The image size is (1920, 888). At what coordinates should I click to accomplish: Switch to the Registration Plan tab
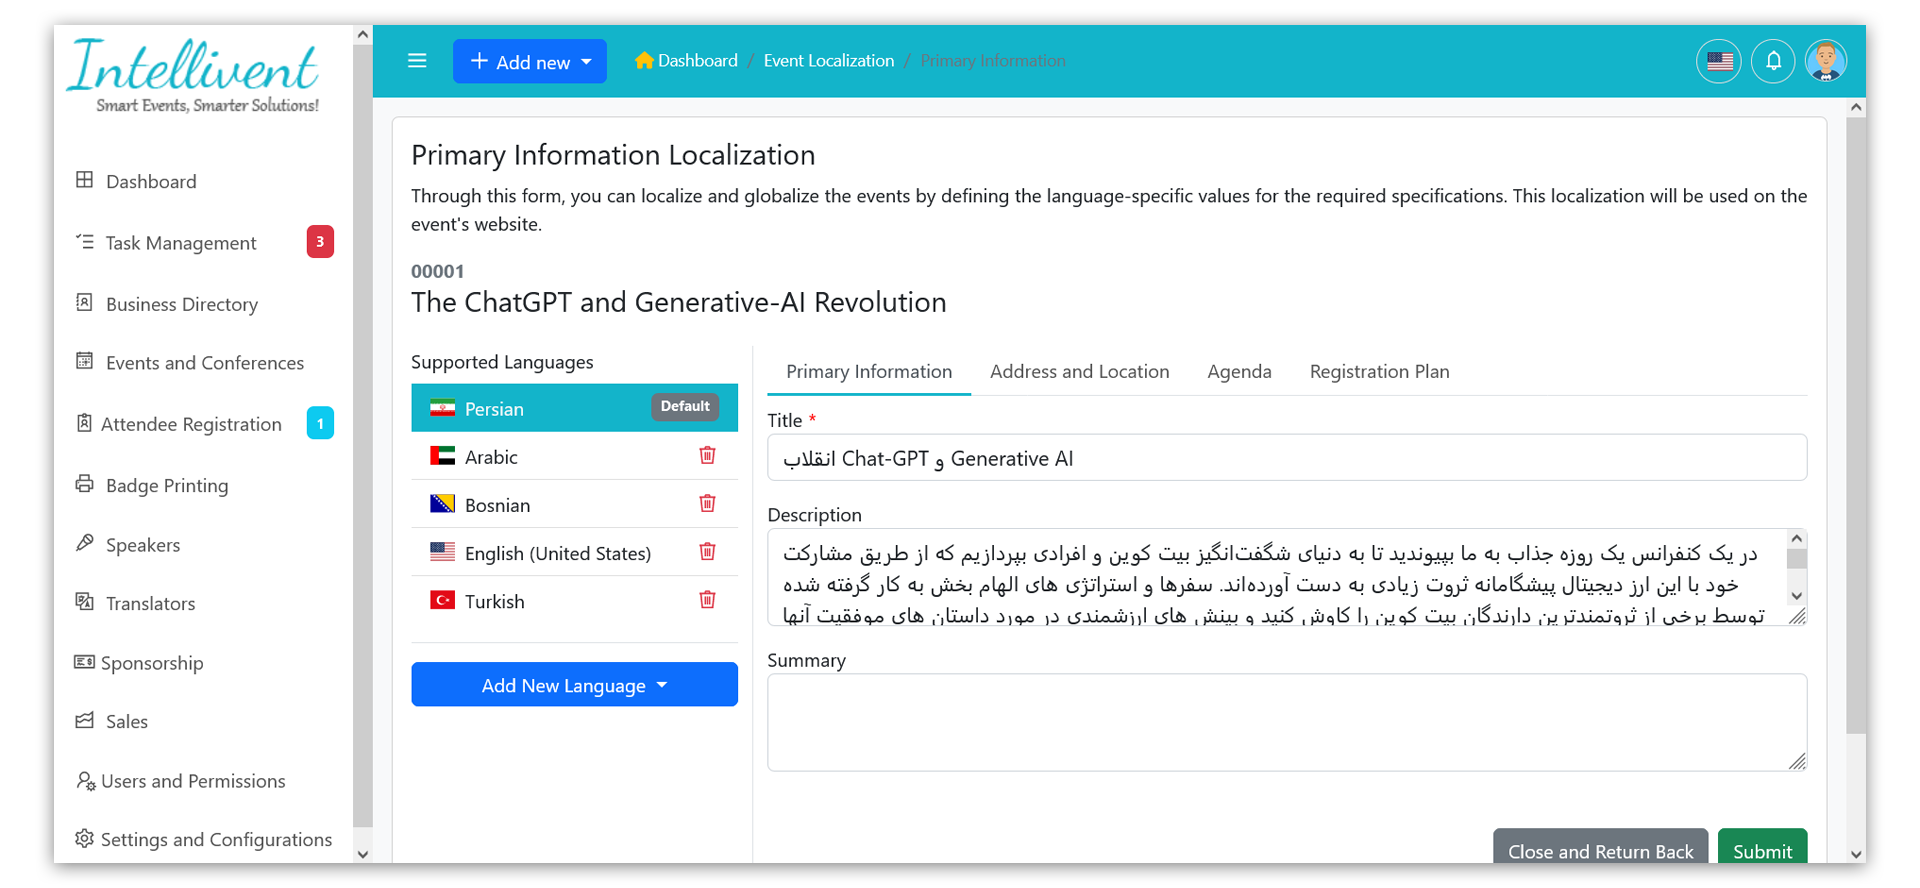pos(1379,371)
